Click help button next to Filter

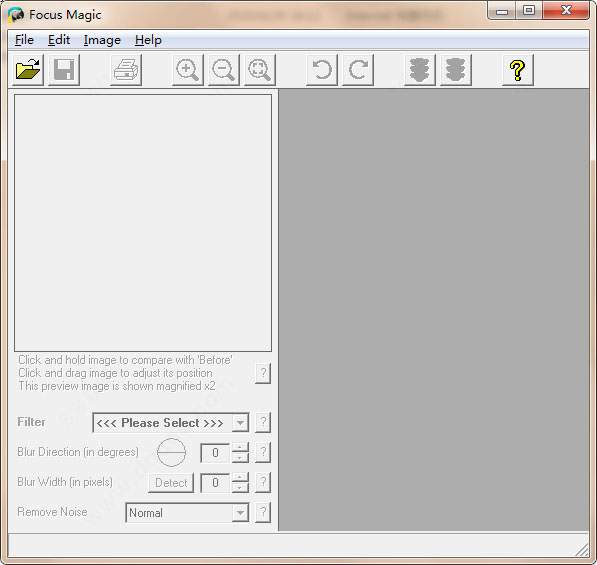pos(263,422)
